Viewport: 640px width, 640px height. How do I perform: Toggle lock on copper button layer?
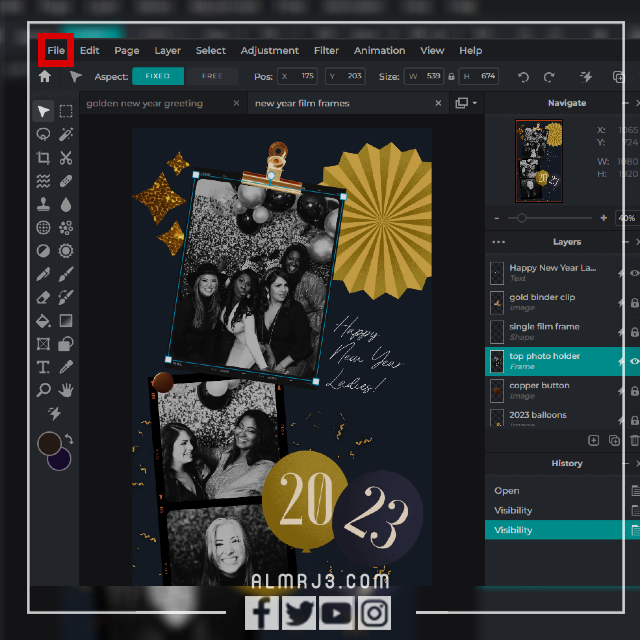click(634, 391)
